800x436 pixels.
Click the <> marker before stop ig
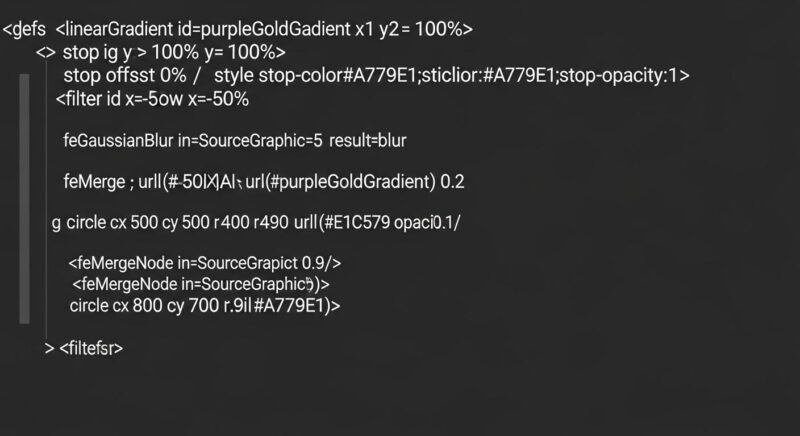coord(45,52)
